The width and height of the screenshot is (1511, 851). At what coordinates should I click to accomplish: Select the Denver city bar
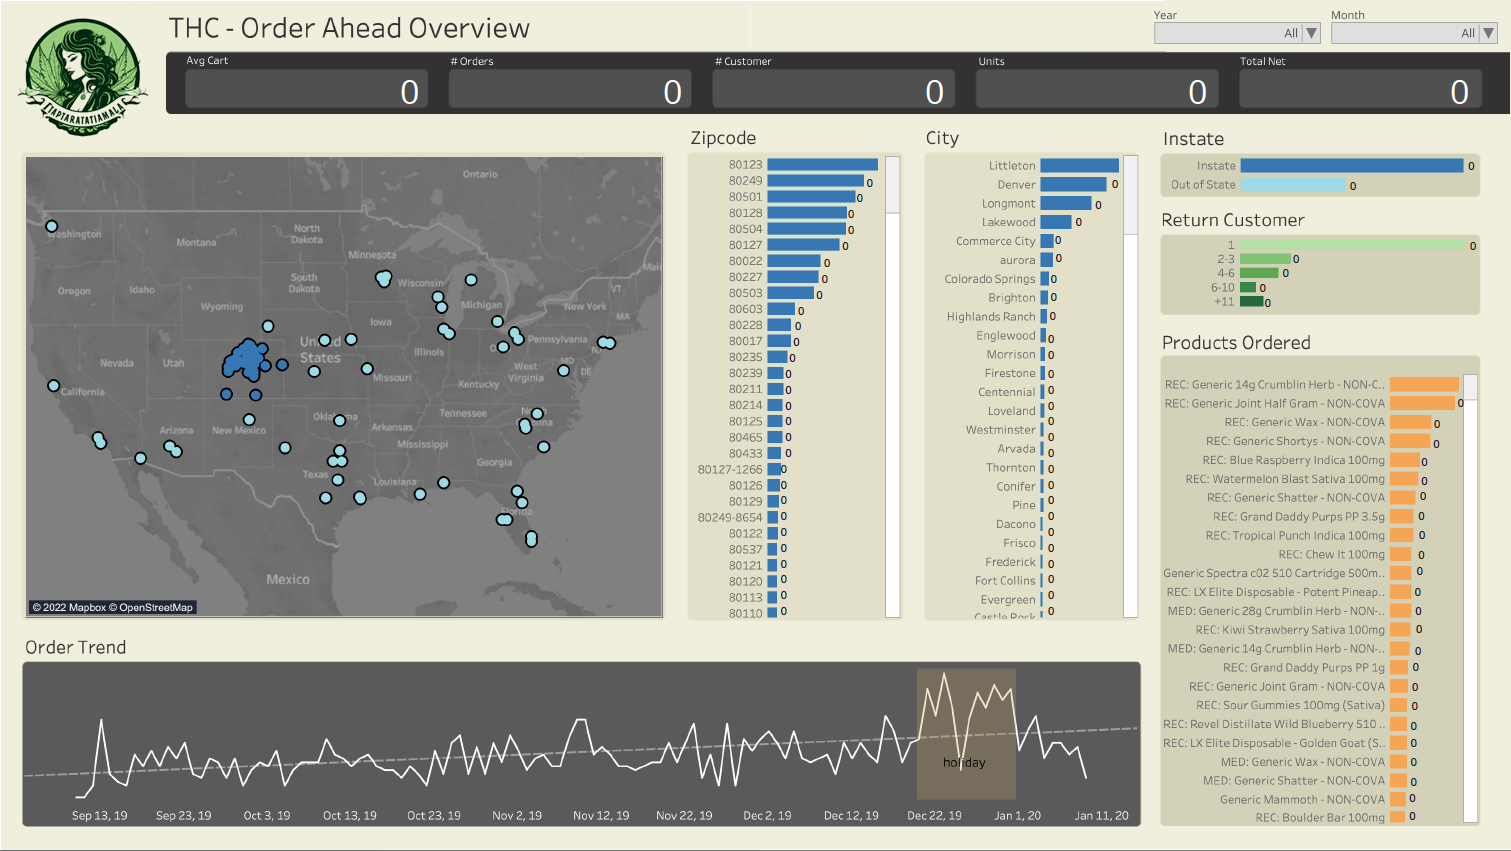1073,185
